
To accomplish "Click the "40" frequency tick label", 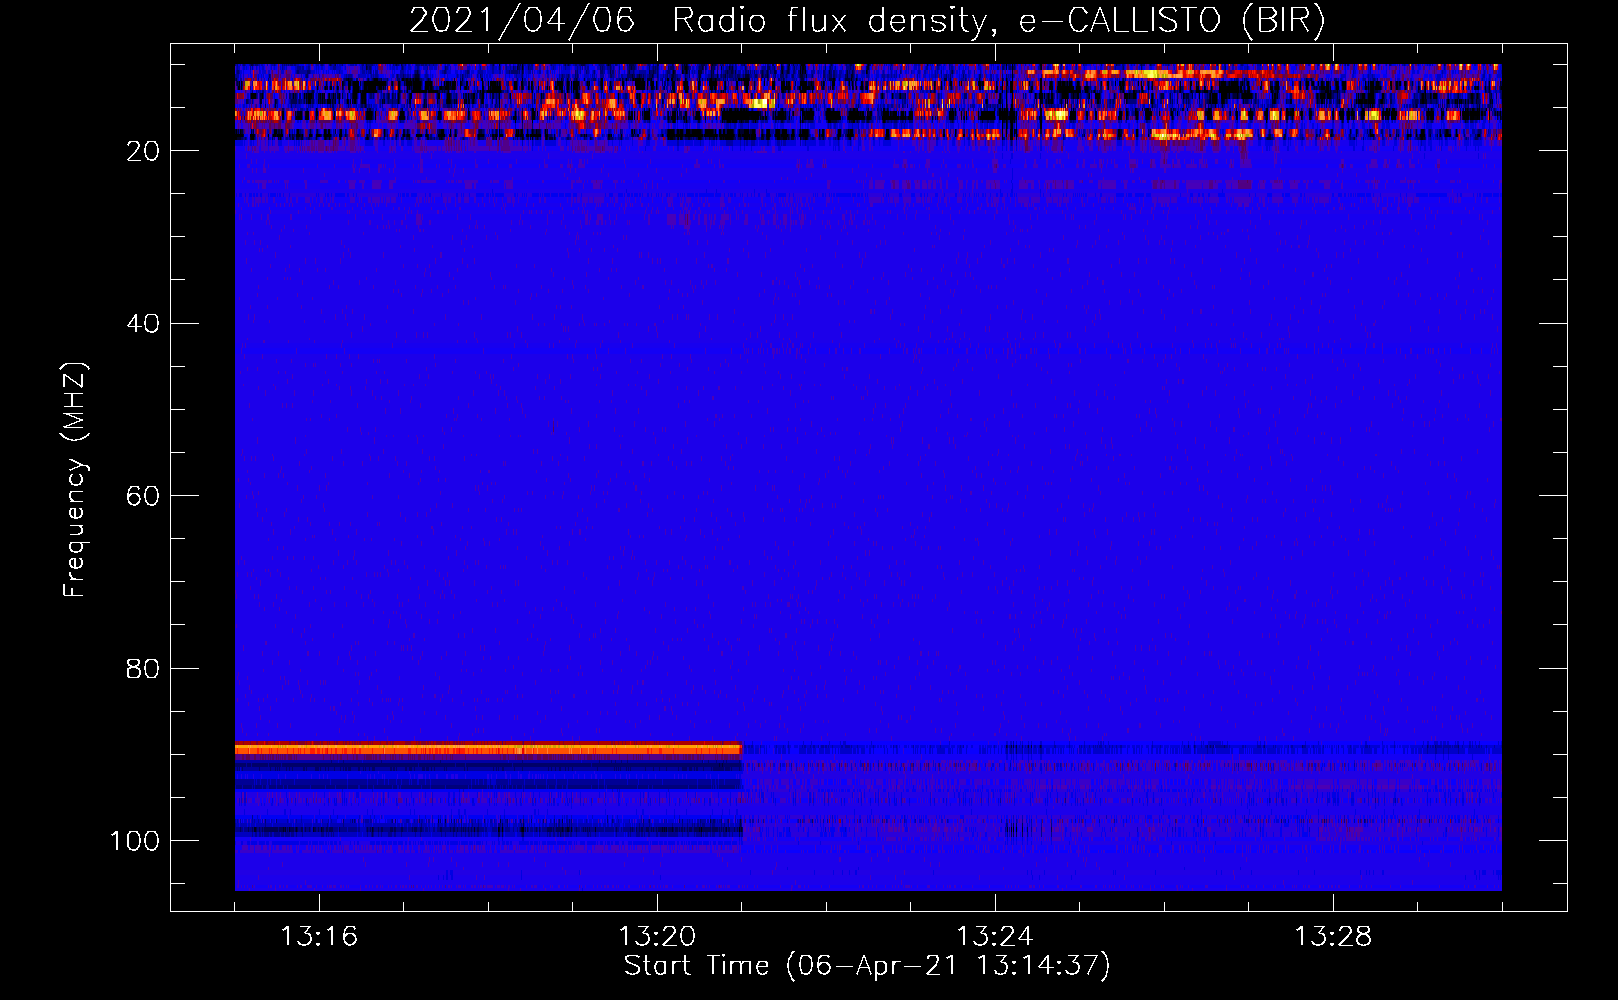I will point(143,324).
